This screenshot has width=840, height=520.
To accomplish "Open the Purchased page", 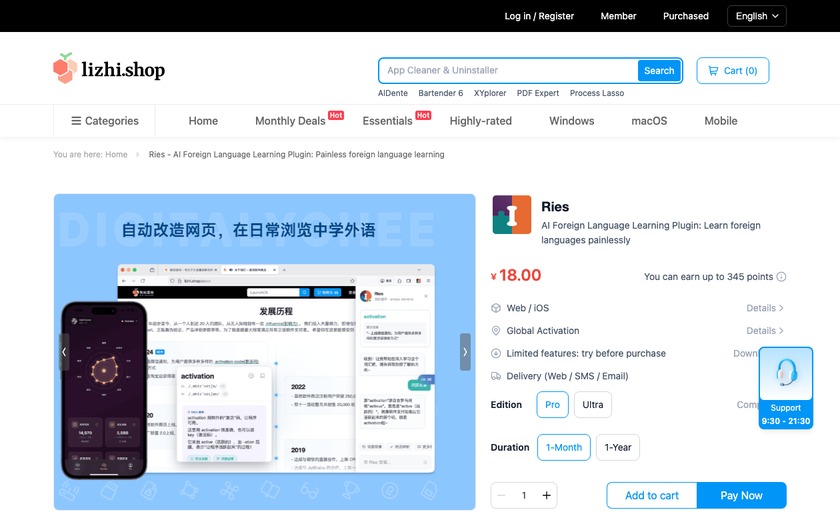I will point(686,16).
